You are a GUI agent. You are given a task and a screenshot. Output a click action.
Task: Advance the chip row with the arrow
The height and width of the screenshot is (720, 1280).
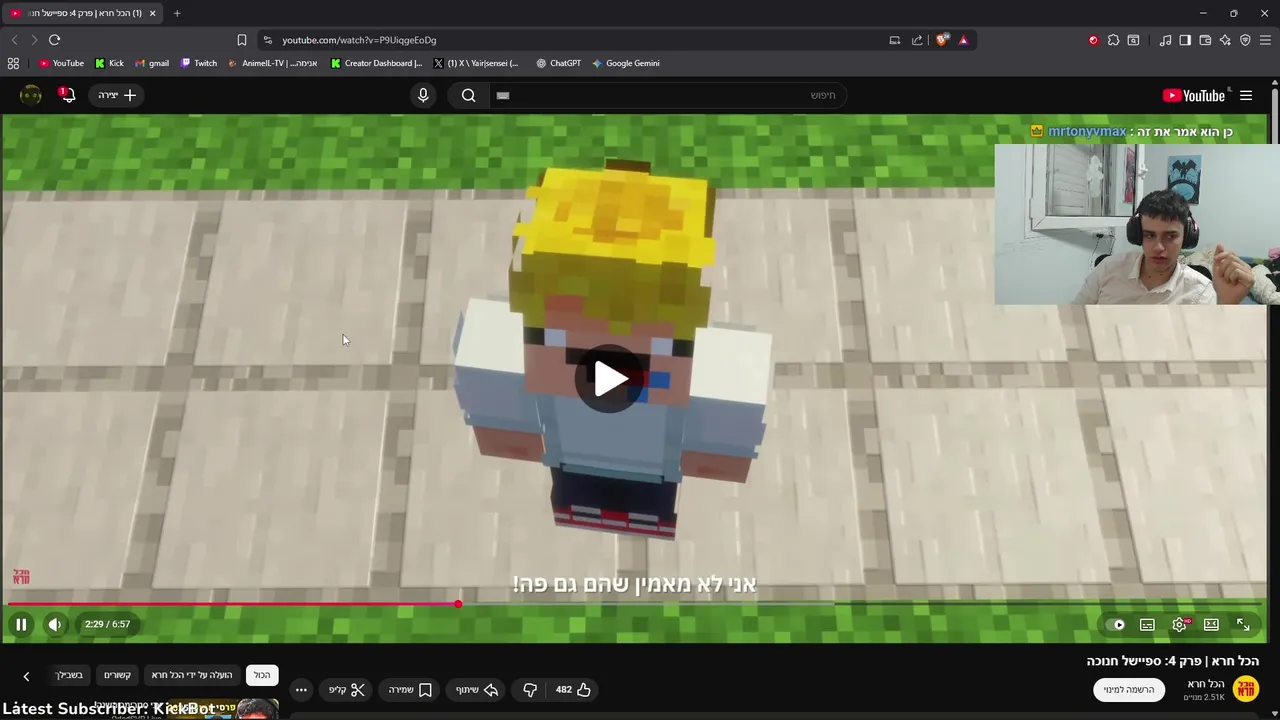[x=26, y=676]
